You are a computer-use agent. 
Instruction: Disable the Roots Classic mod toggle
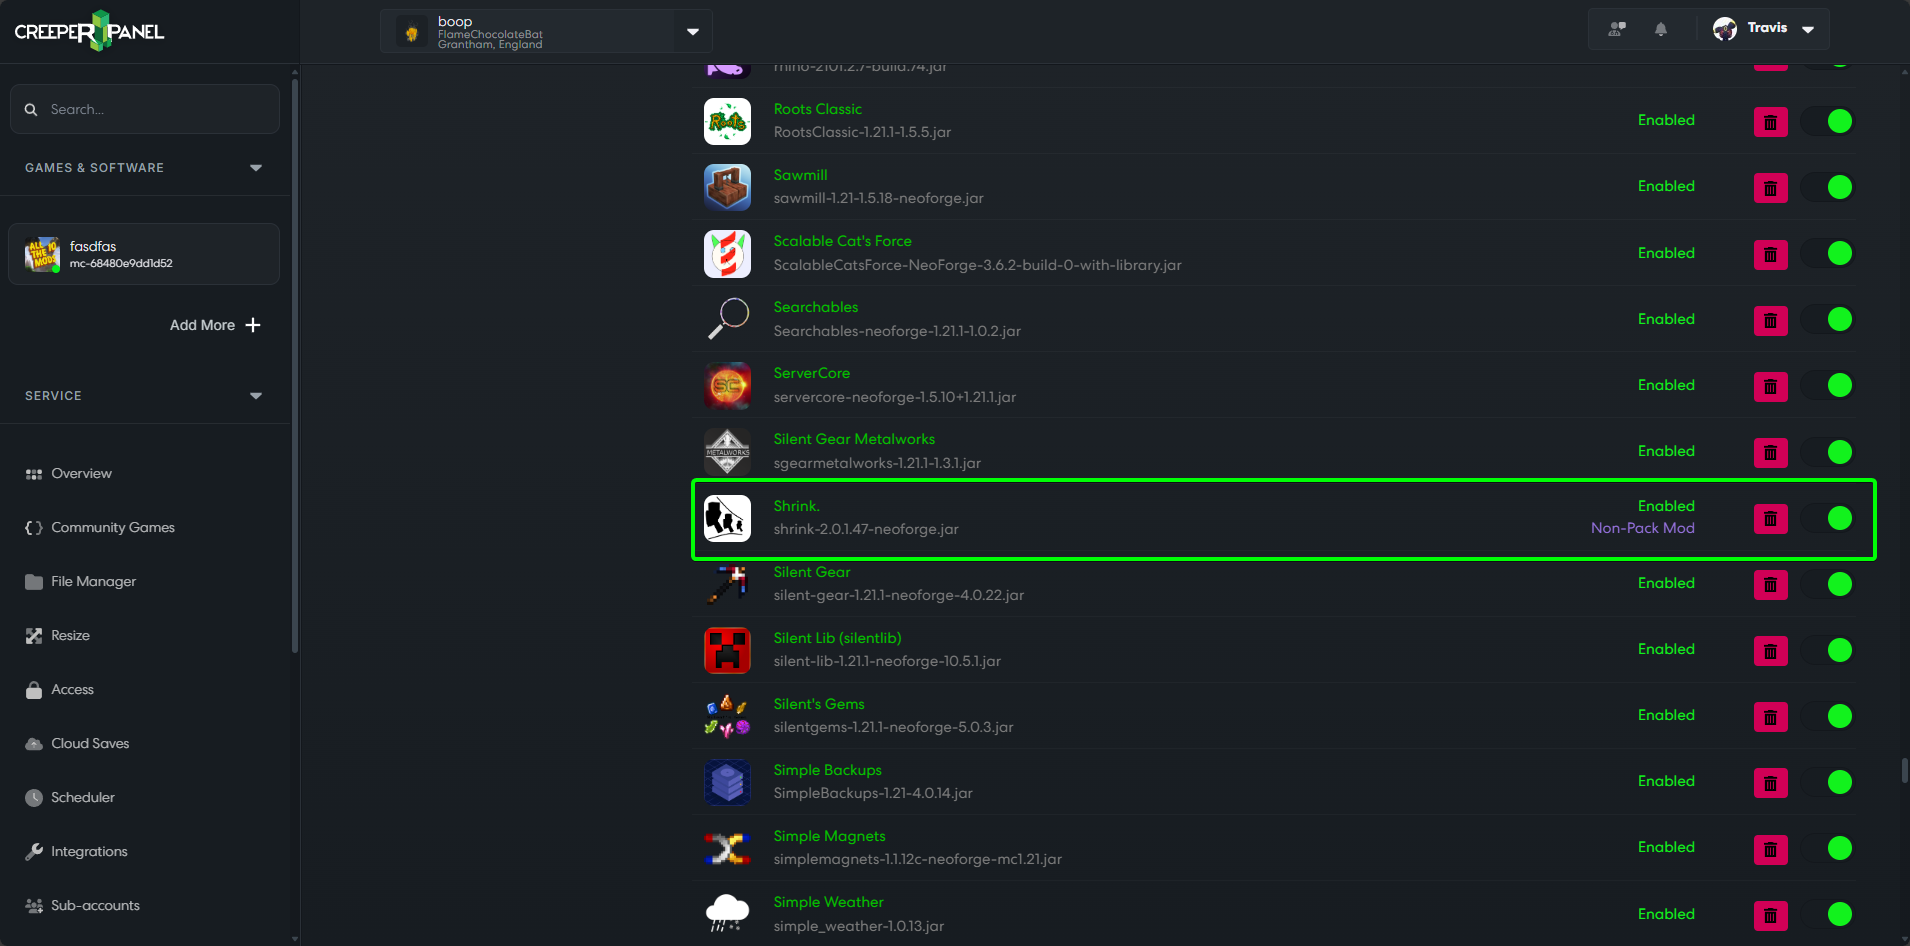(1827, 121)
